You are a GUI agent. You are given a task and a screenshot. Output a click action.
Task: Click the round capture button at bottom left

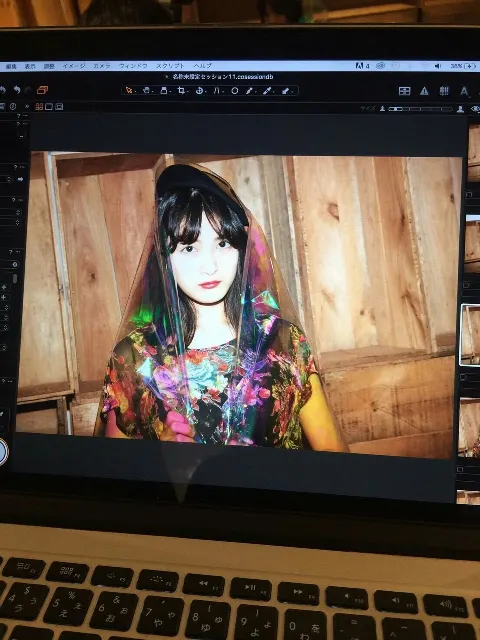[2, 451]
